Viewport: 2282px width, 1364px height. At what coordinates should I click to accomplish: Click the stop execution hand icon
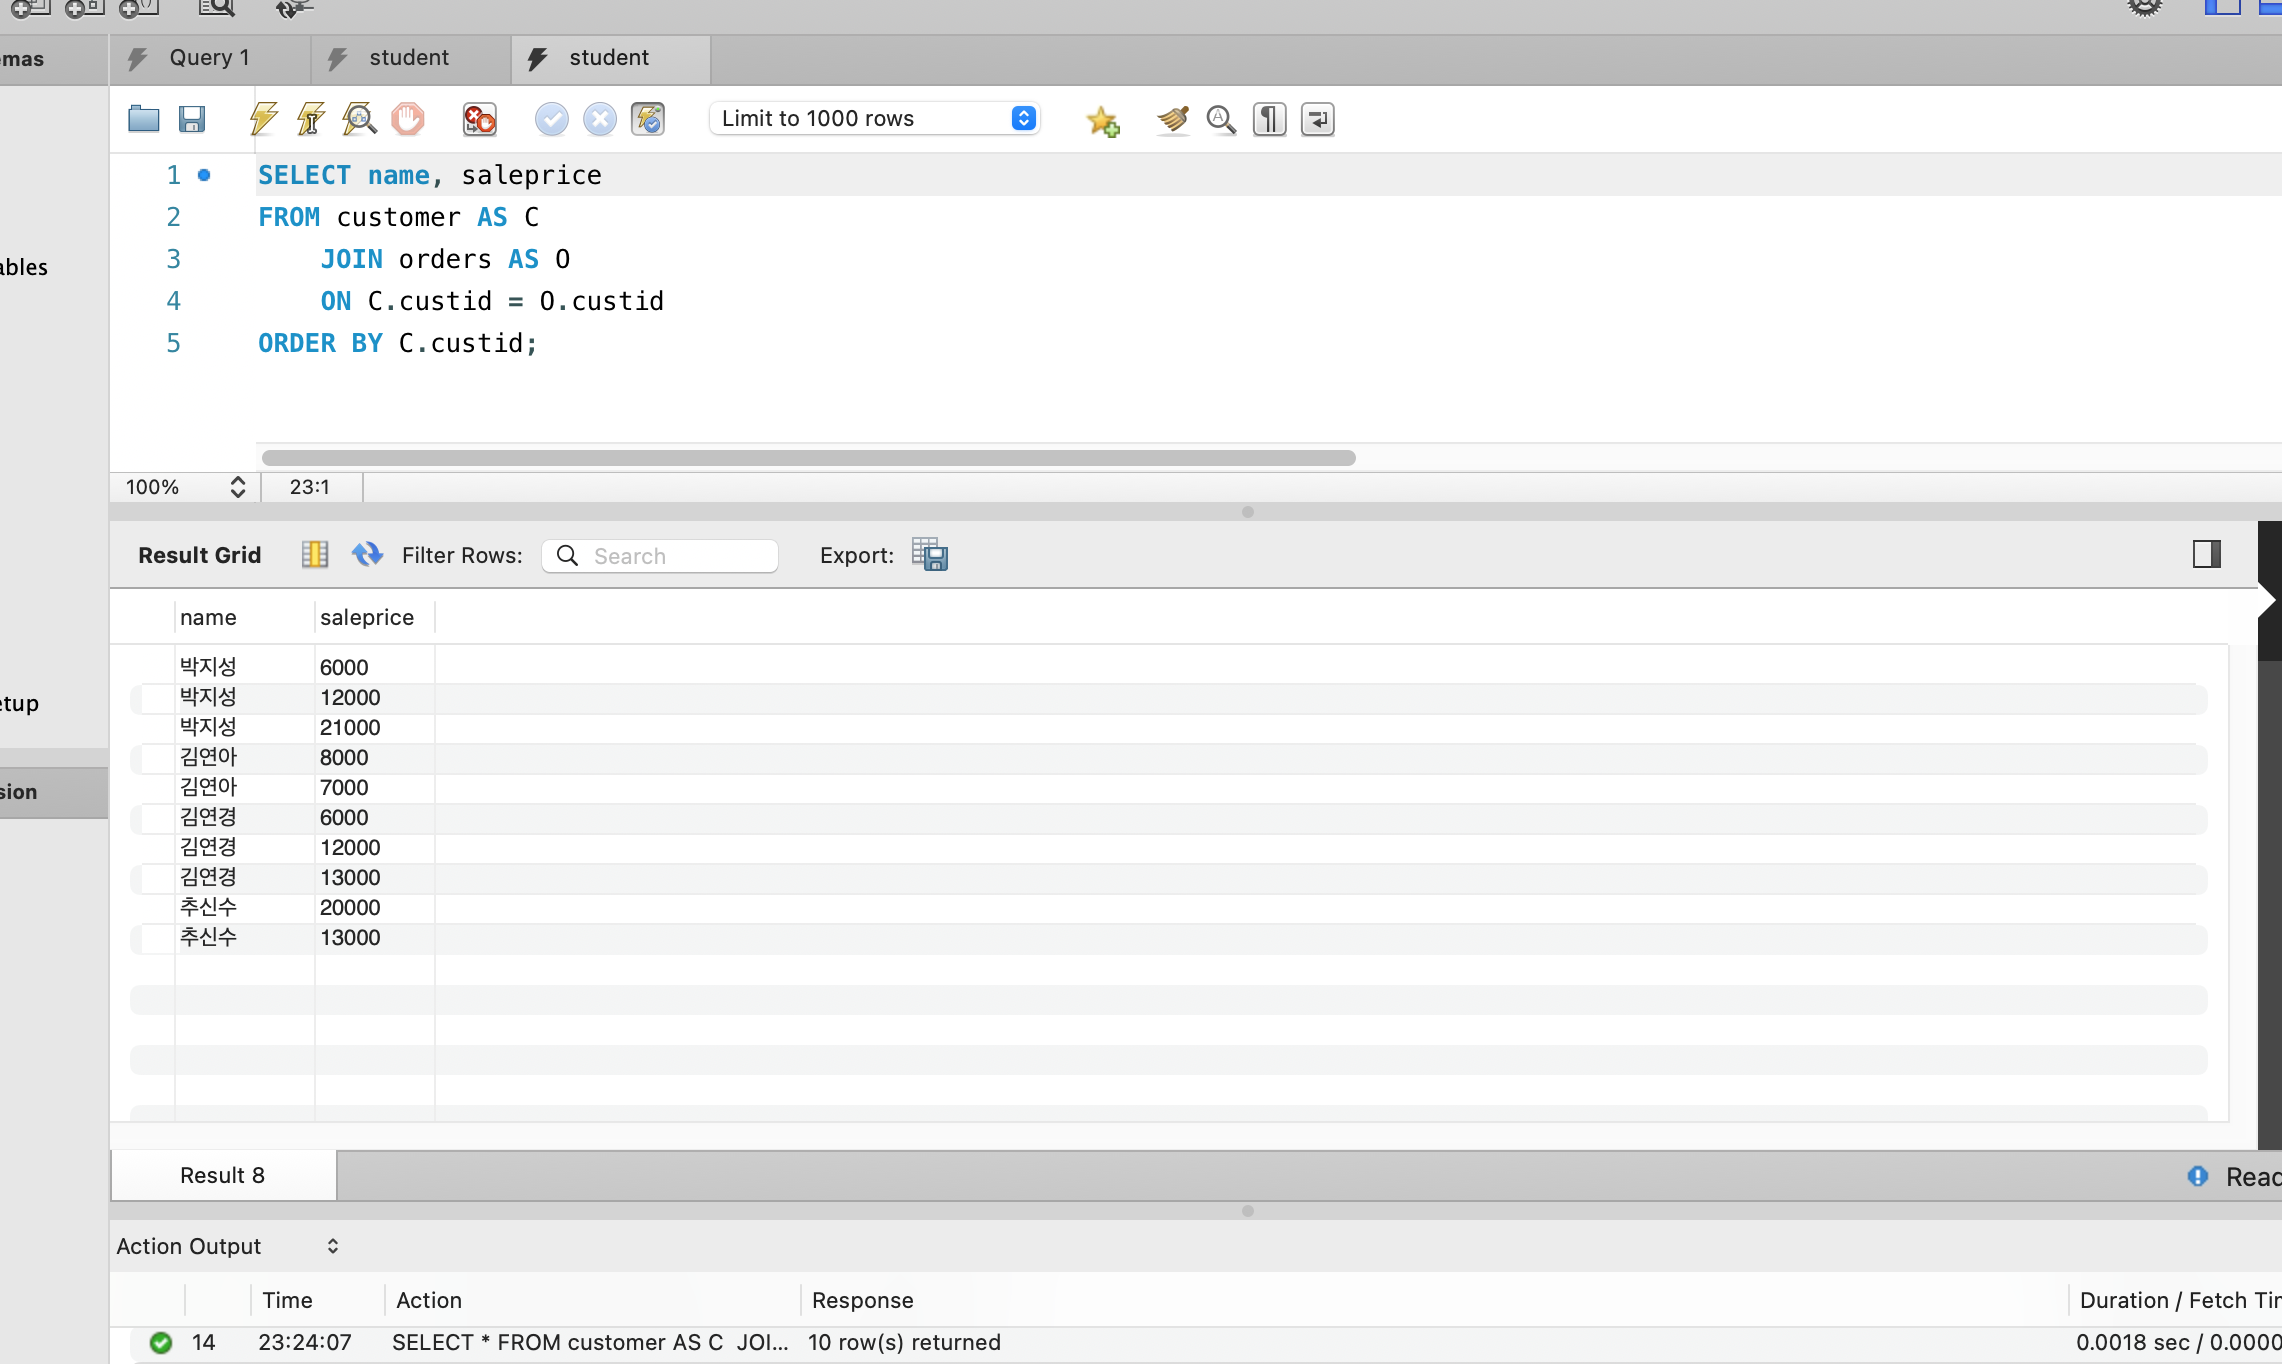(408, 119)
